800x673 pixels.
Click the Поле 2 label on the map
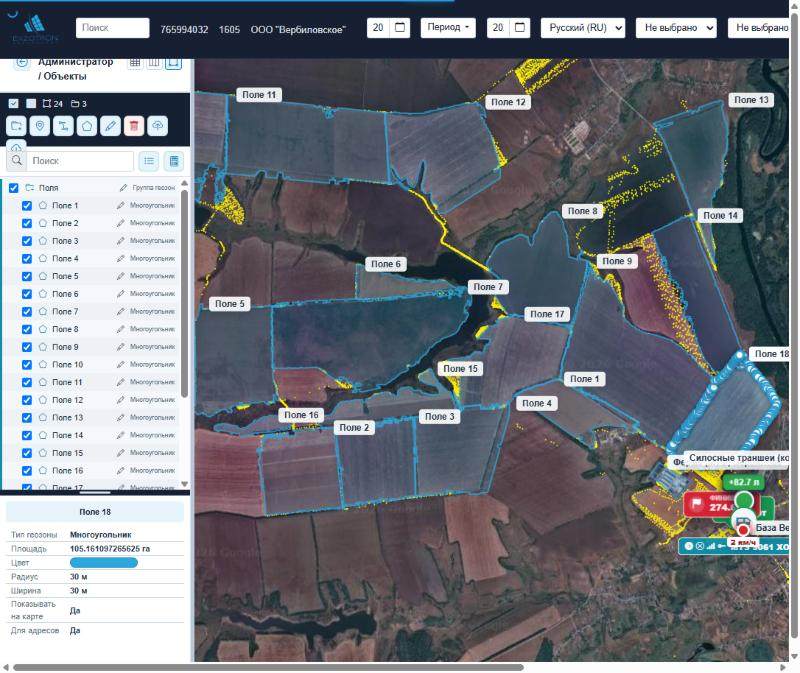(354, 428)
